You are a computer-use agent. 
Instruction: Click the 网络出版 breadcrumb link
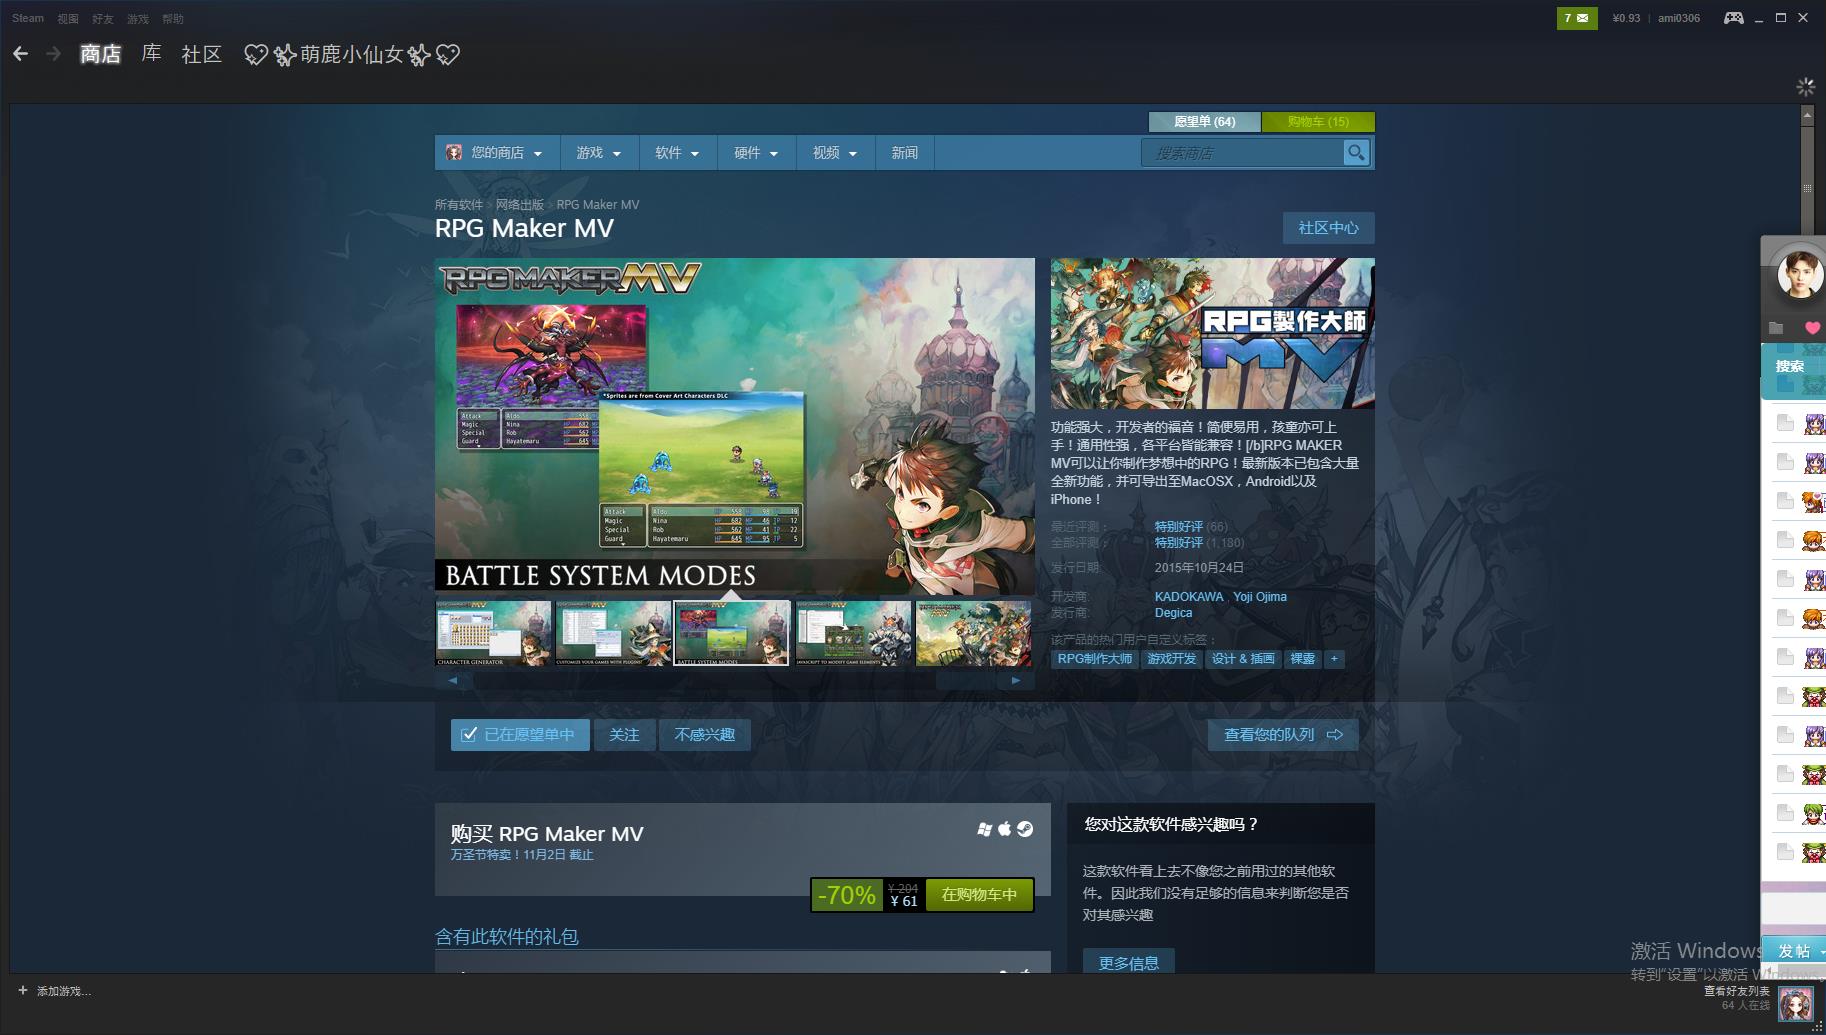click(x=520, y=205)
